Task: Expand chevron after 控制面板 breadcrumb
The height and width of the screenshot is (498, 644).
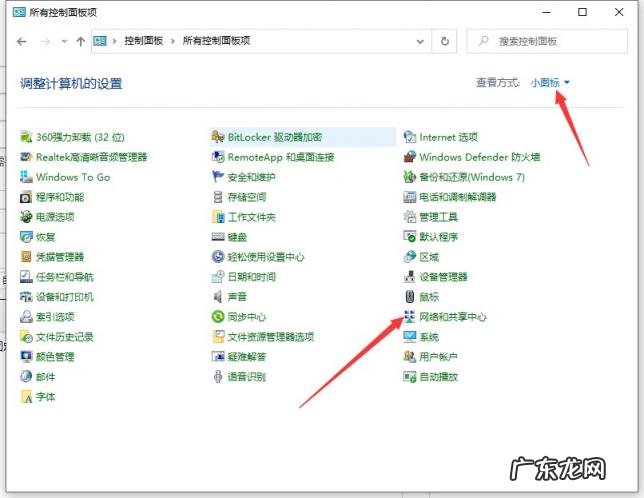Action: pyautogui.click(x=173, y=41)
